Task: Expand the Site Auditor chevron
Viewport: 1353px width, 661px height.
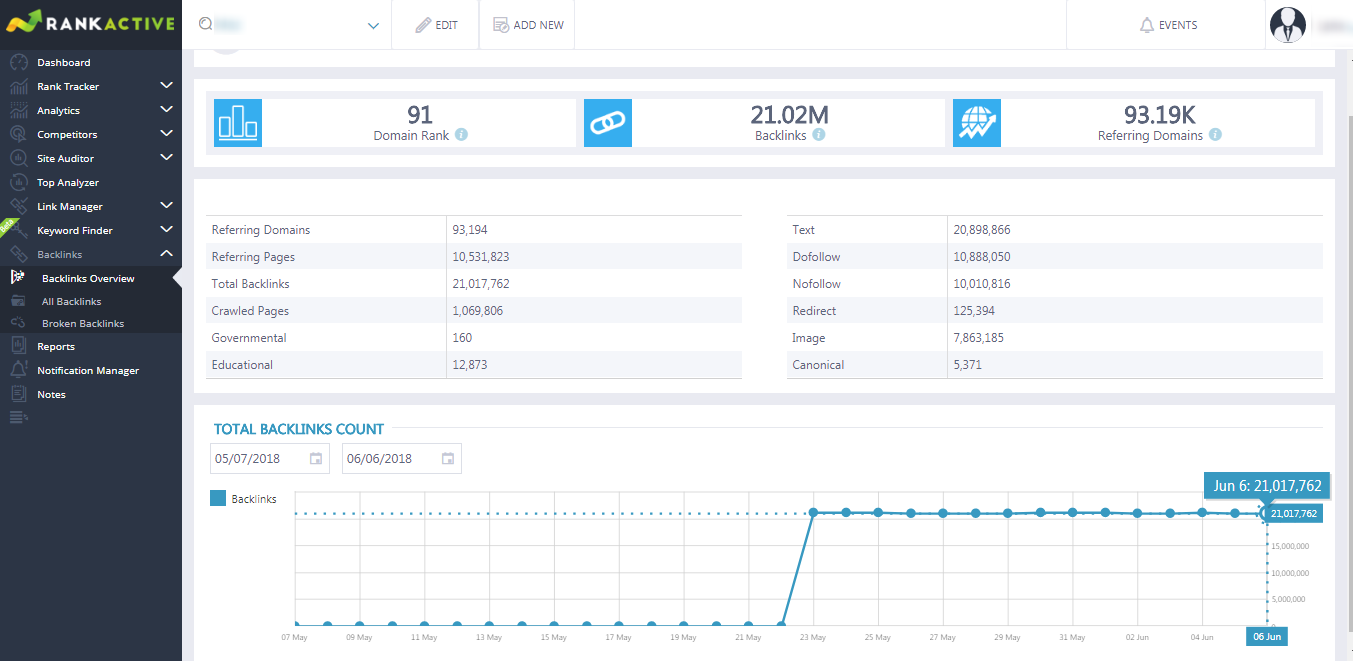Action: pos(167,158)
